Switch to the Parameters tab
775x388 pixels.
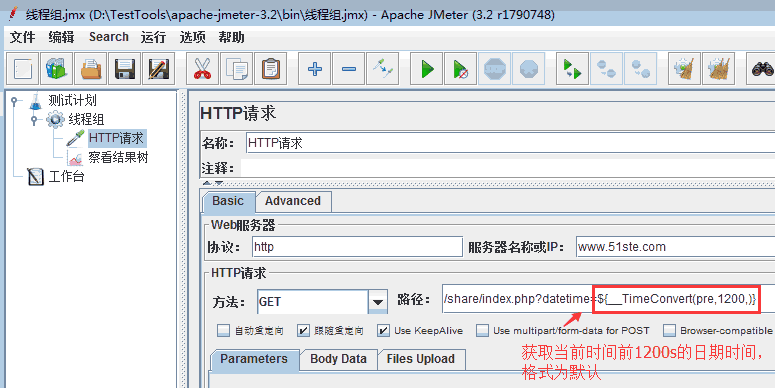[254, 359]
